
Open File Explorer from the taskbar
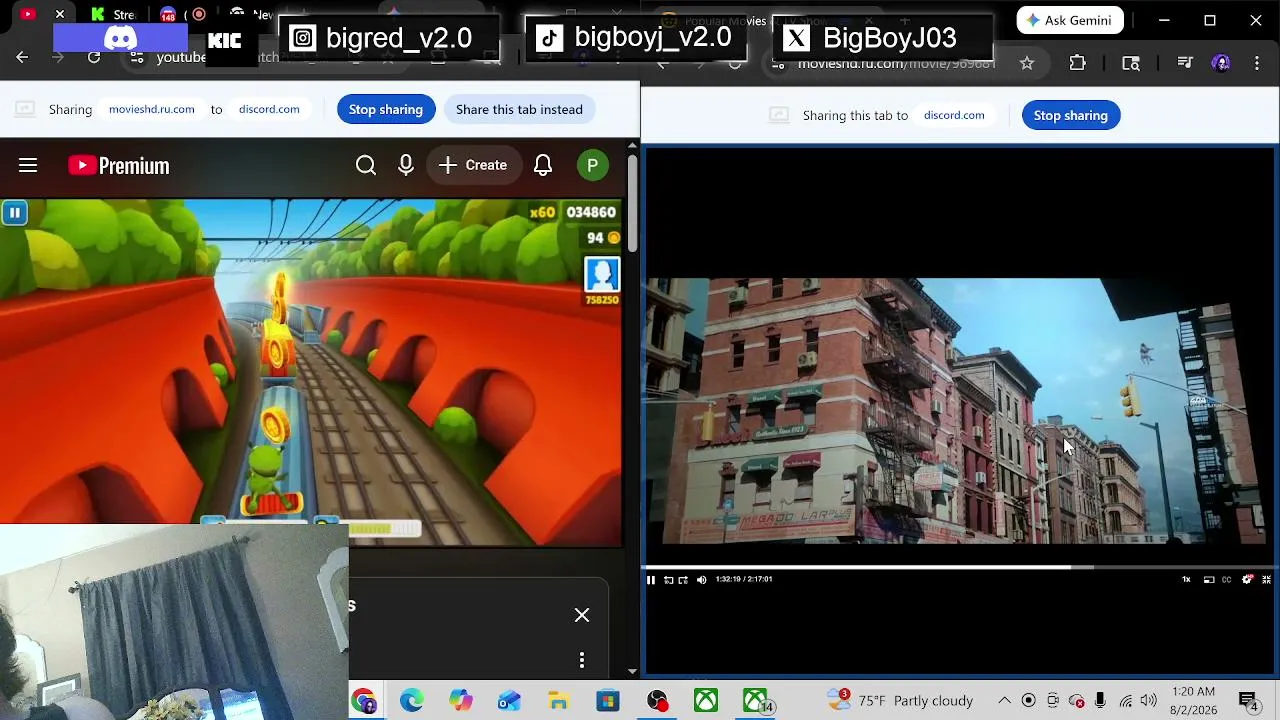tap(559, 701)
